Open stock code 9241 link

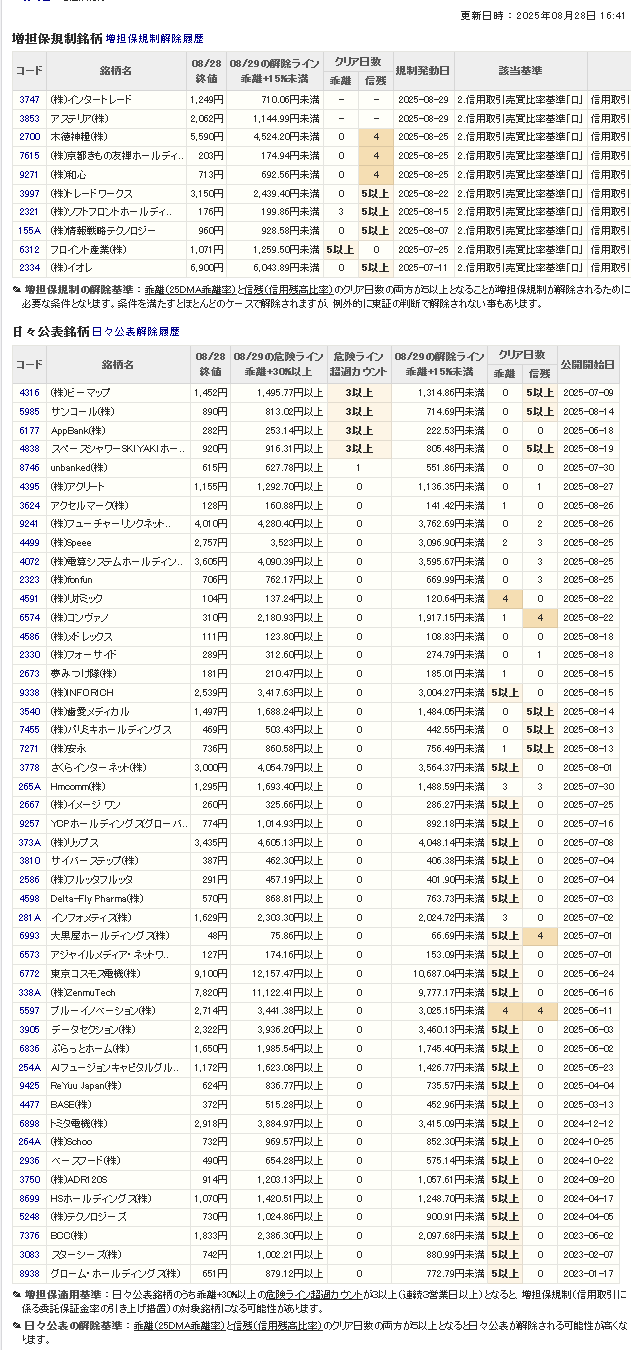click(29, 524)
